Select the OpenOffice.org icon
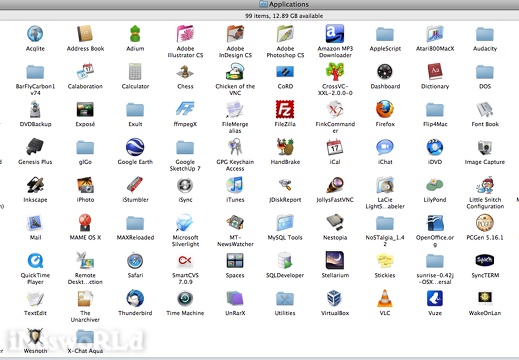The width and height of the screenshot is (519, 360). tap(435, 223)
